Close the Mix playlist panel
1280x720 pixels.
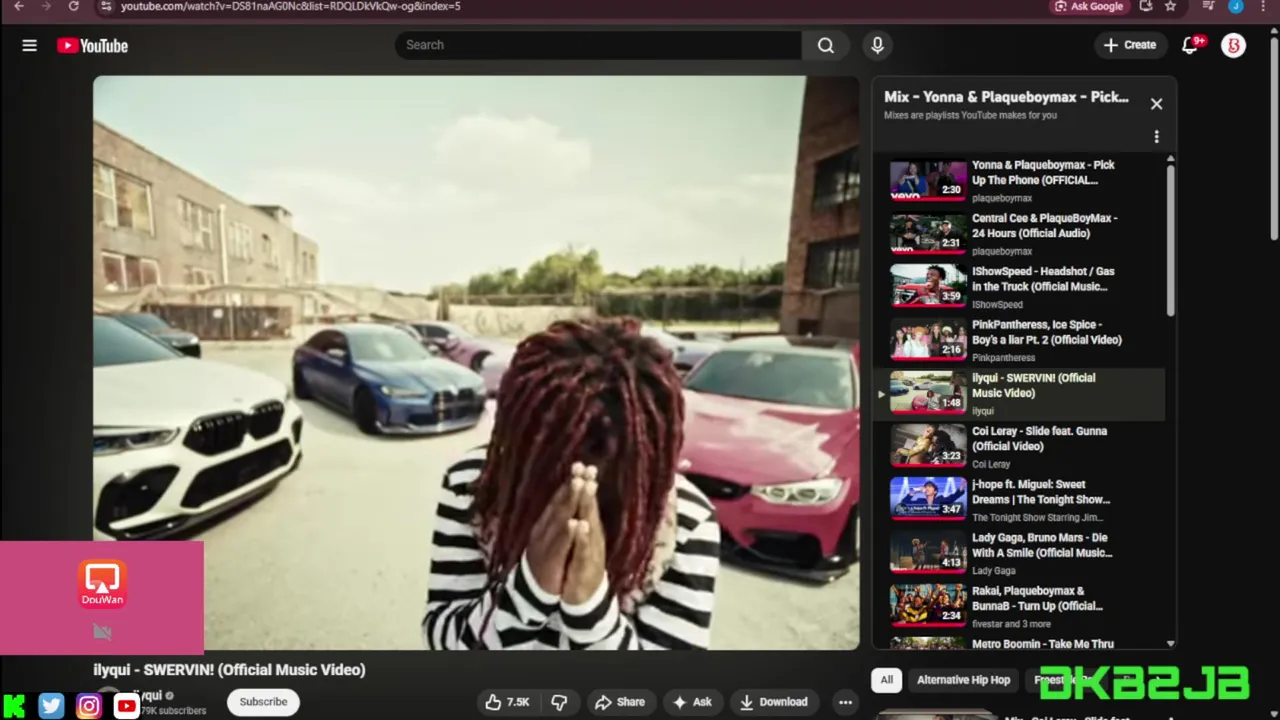pos(1156,104)
